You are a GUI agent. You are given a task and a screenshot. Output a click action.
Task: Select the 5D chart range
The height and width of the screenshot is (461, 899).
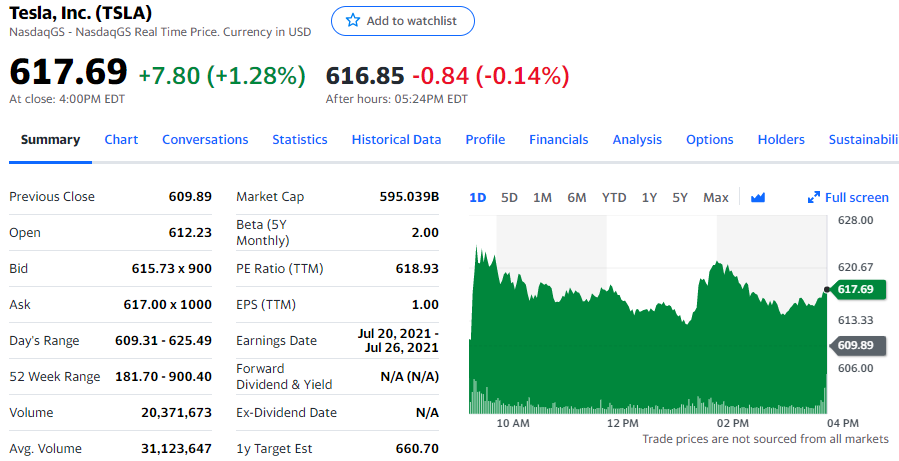(509, 197)
